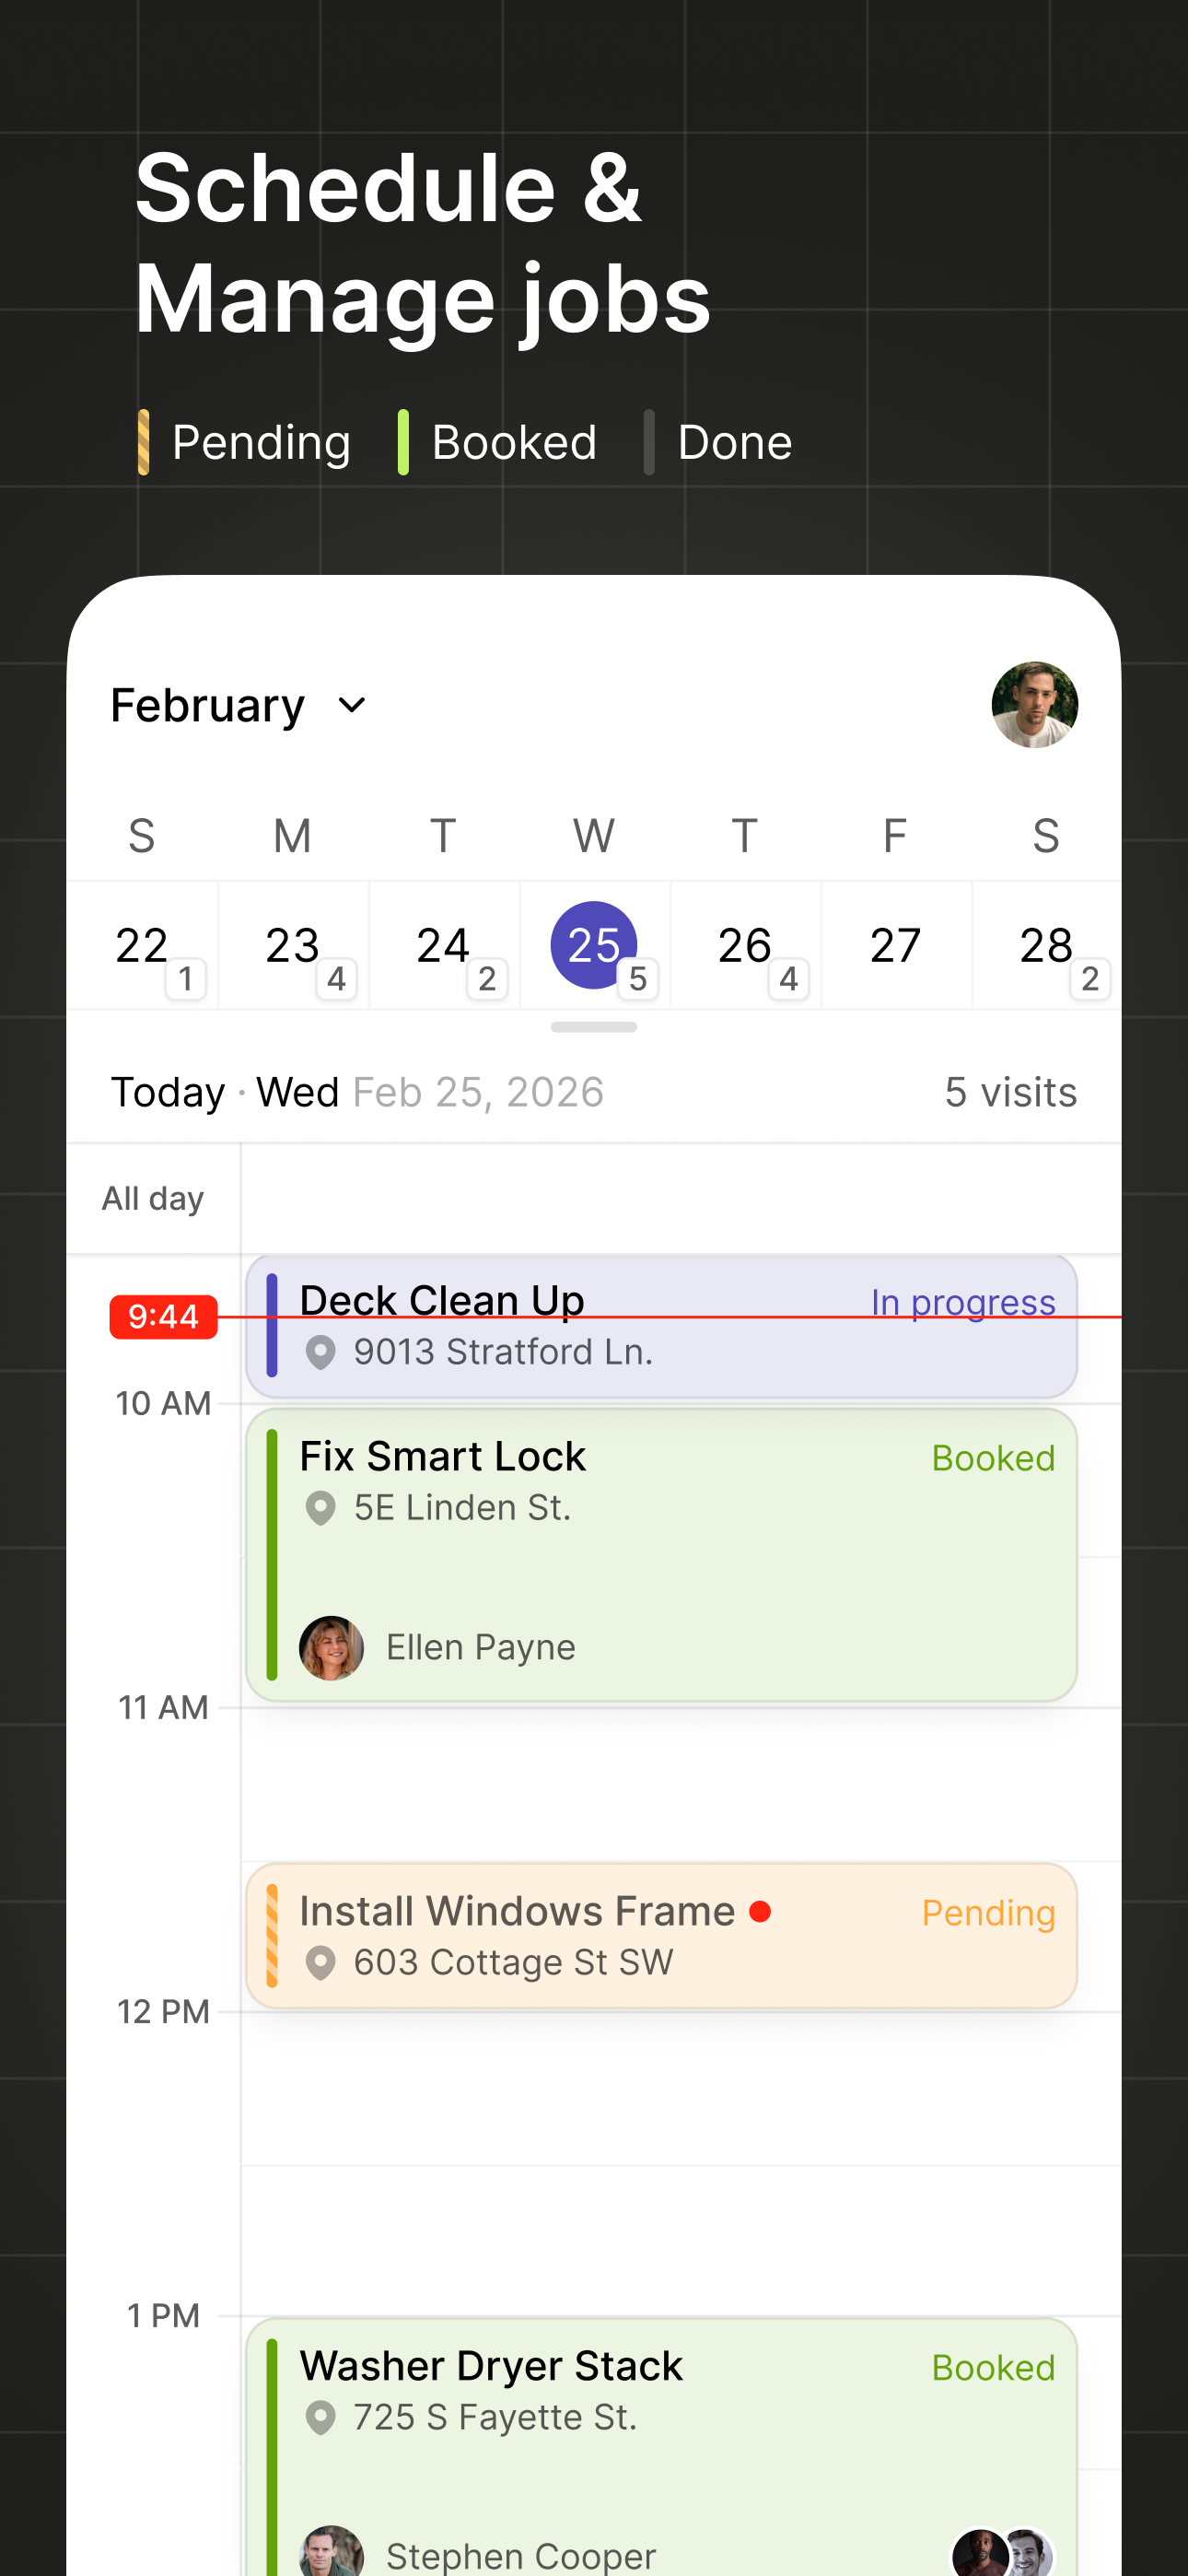Open the user profile avatar

click(1034, 705)
